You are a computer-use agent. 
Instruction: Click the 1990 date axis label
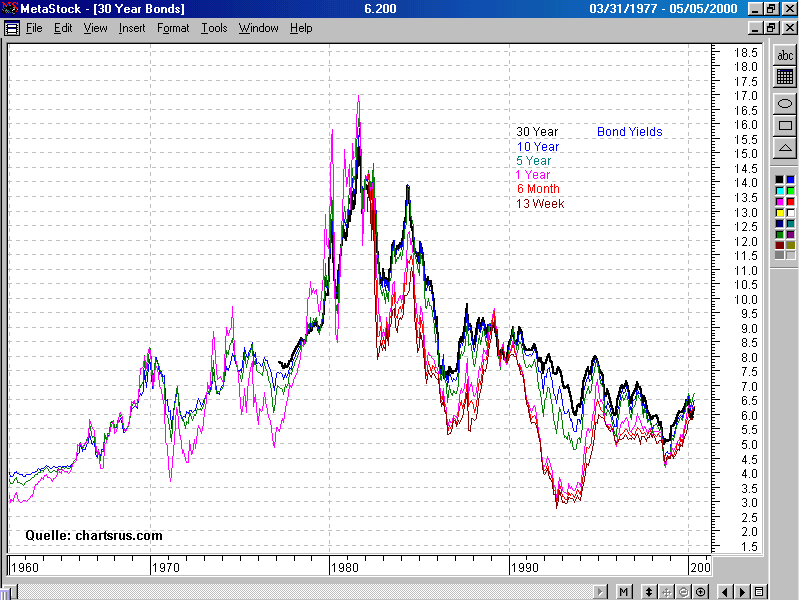pyautogui.click(x=525, y=567)
